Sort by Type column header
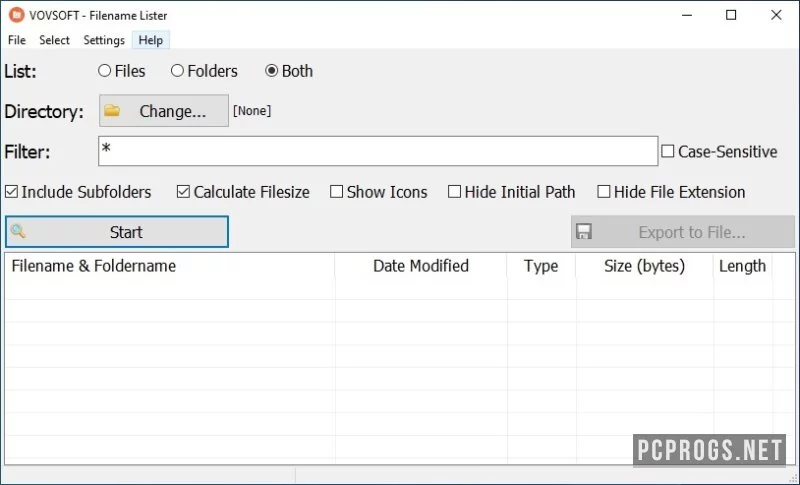The width and height of the screenshot is (800, 485). tap(541, 266)
